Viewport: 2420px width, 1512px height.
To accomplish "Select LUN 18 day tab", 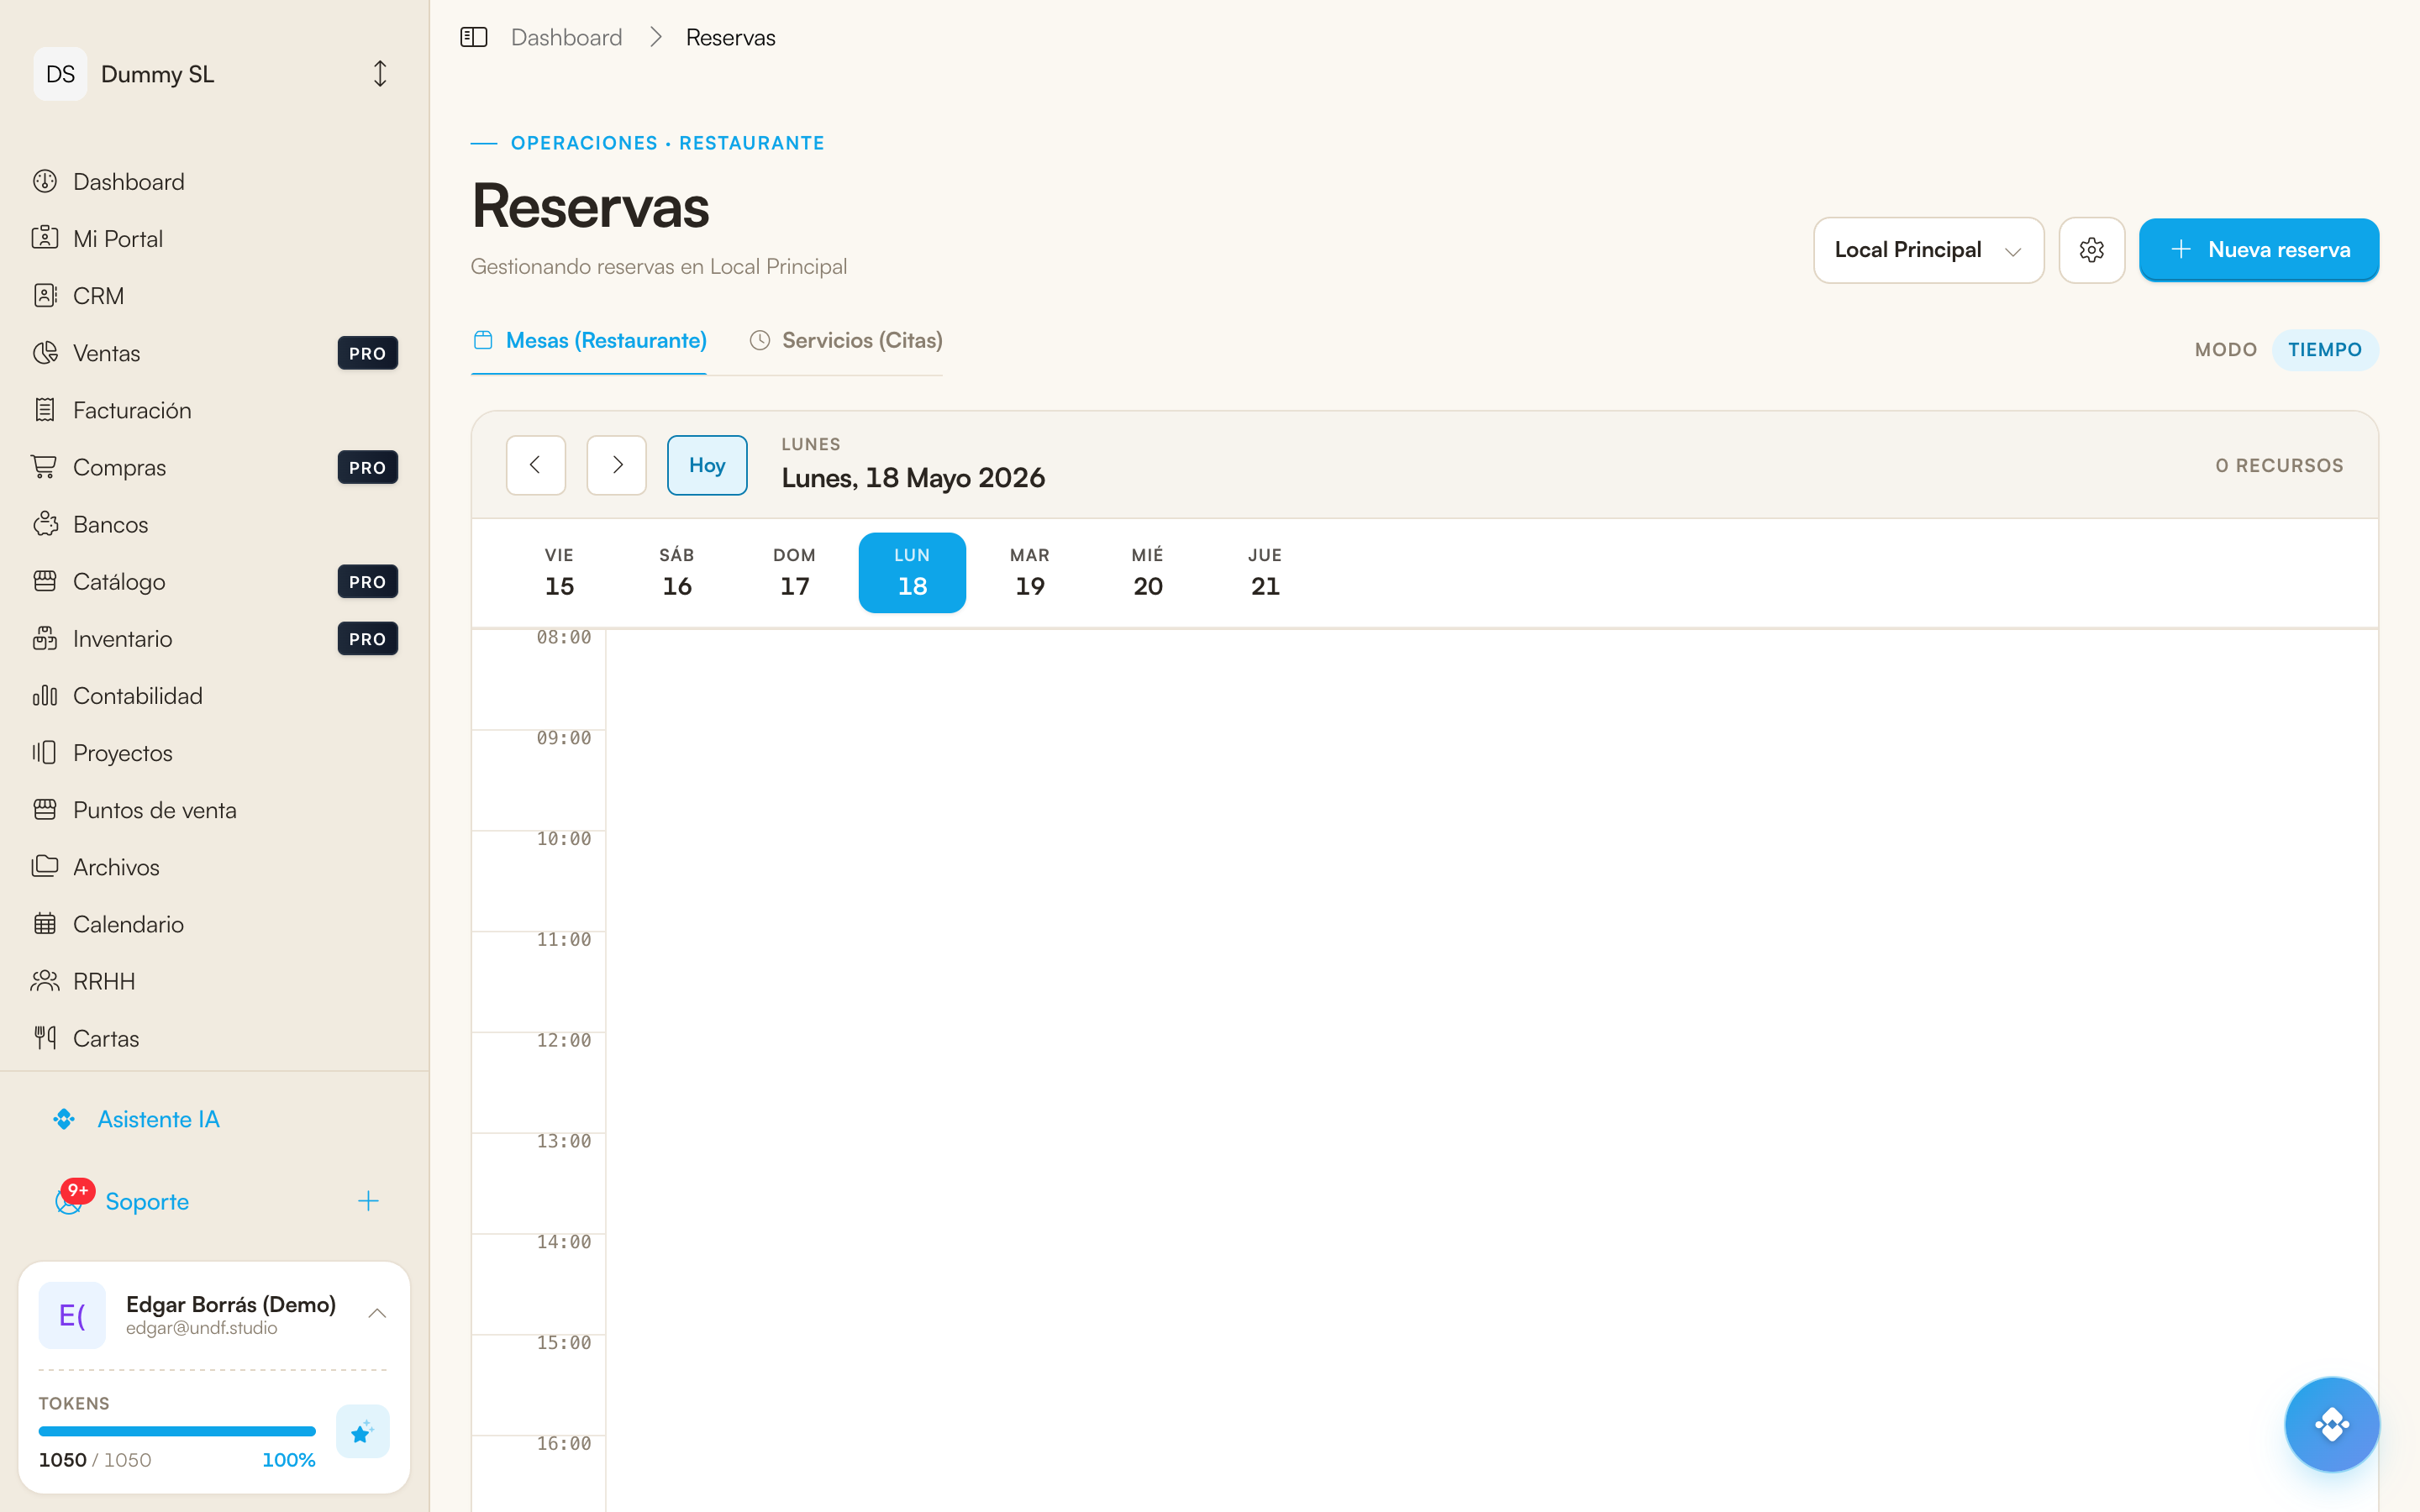I will click(912, 572).
